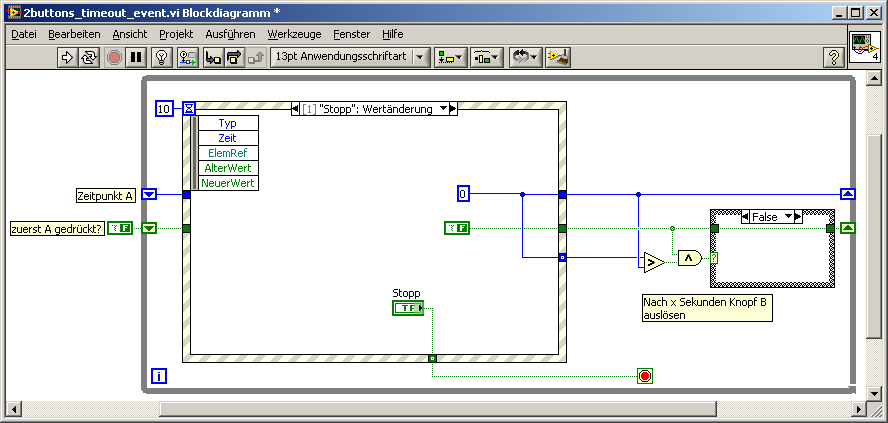Open the False case selector dropdown
The width and height of the screenshot is (888, 423).
pyautogui.click(x=788, y=216)
